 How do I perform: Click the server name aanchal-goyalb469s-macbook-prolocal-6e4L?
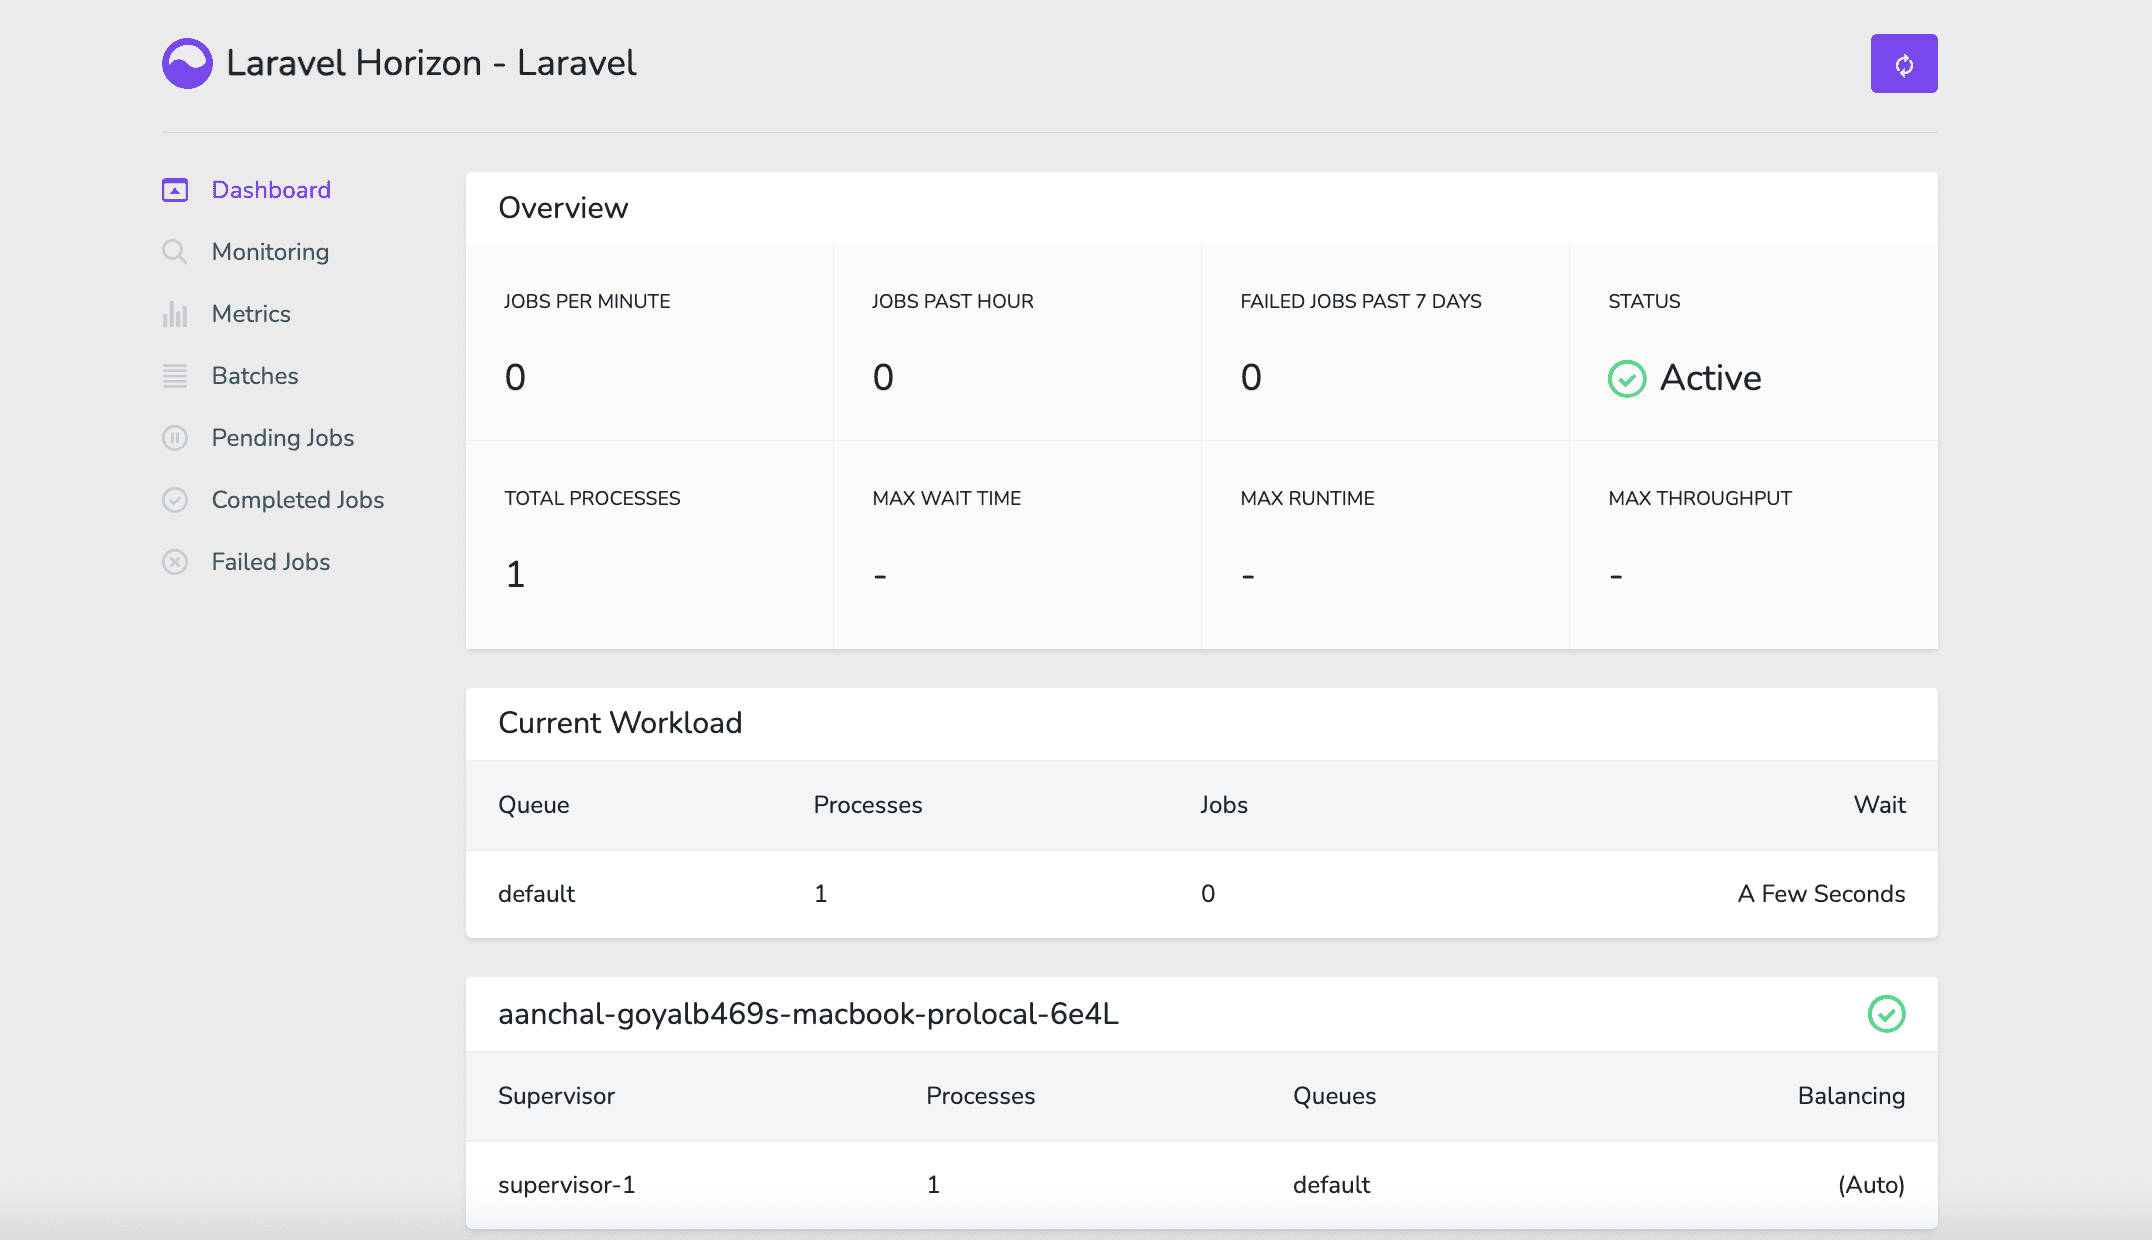(x=808, y=1013)
